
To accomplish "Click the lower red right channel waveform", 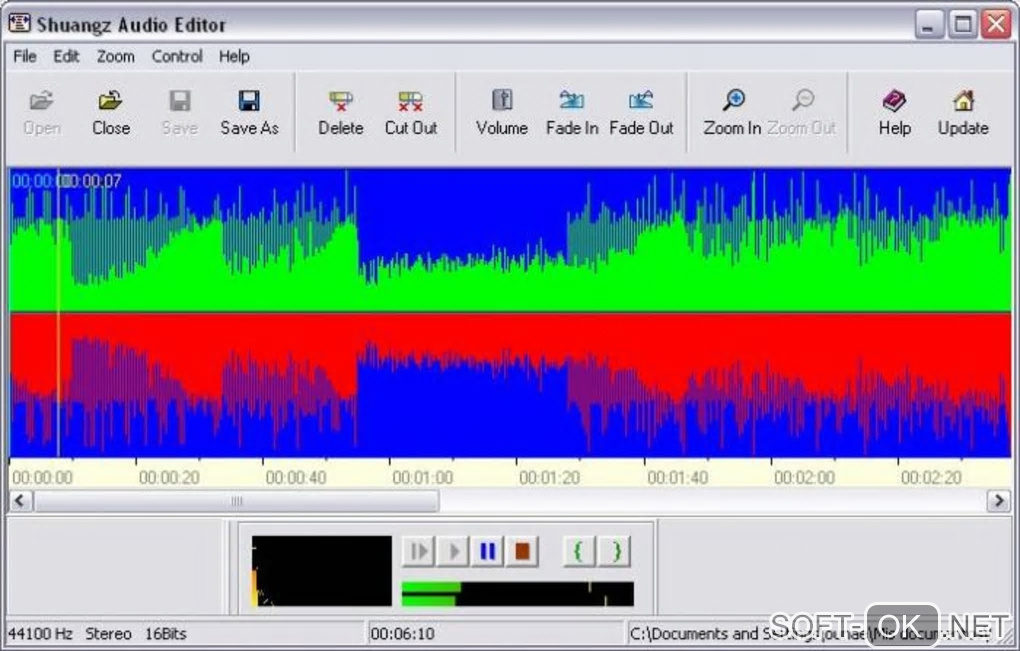I will [x=510, y=385].
